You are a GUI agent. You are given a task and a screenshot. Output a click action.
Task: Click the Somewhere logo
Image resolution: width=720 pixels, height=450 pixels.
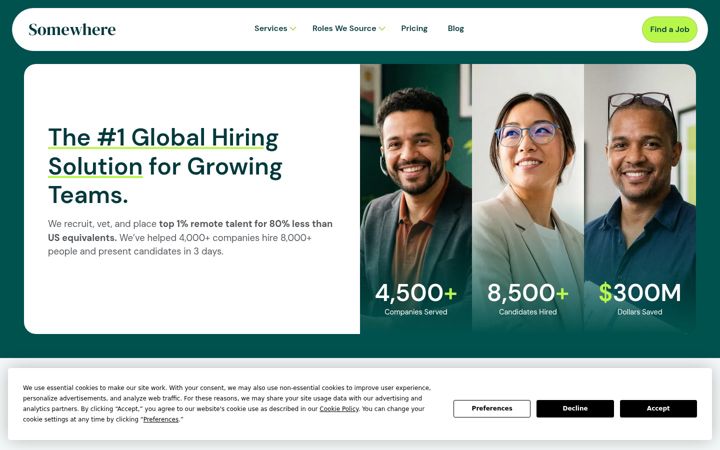pyautogui.click(x=72, y=29)
